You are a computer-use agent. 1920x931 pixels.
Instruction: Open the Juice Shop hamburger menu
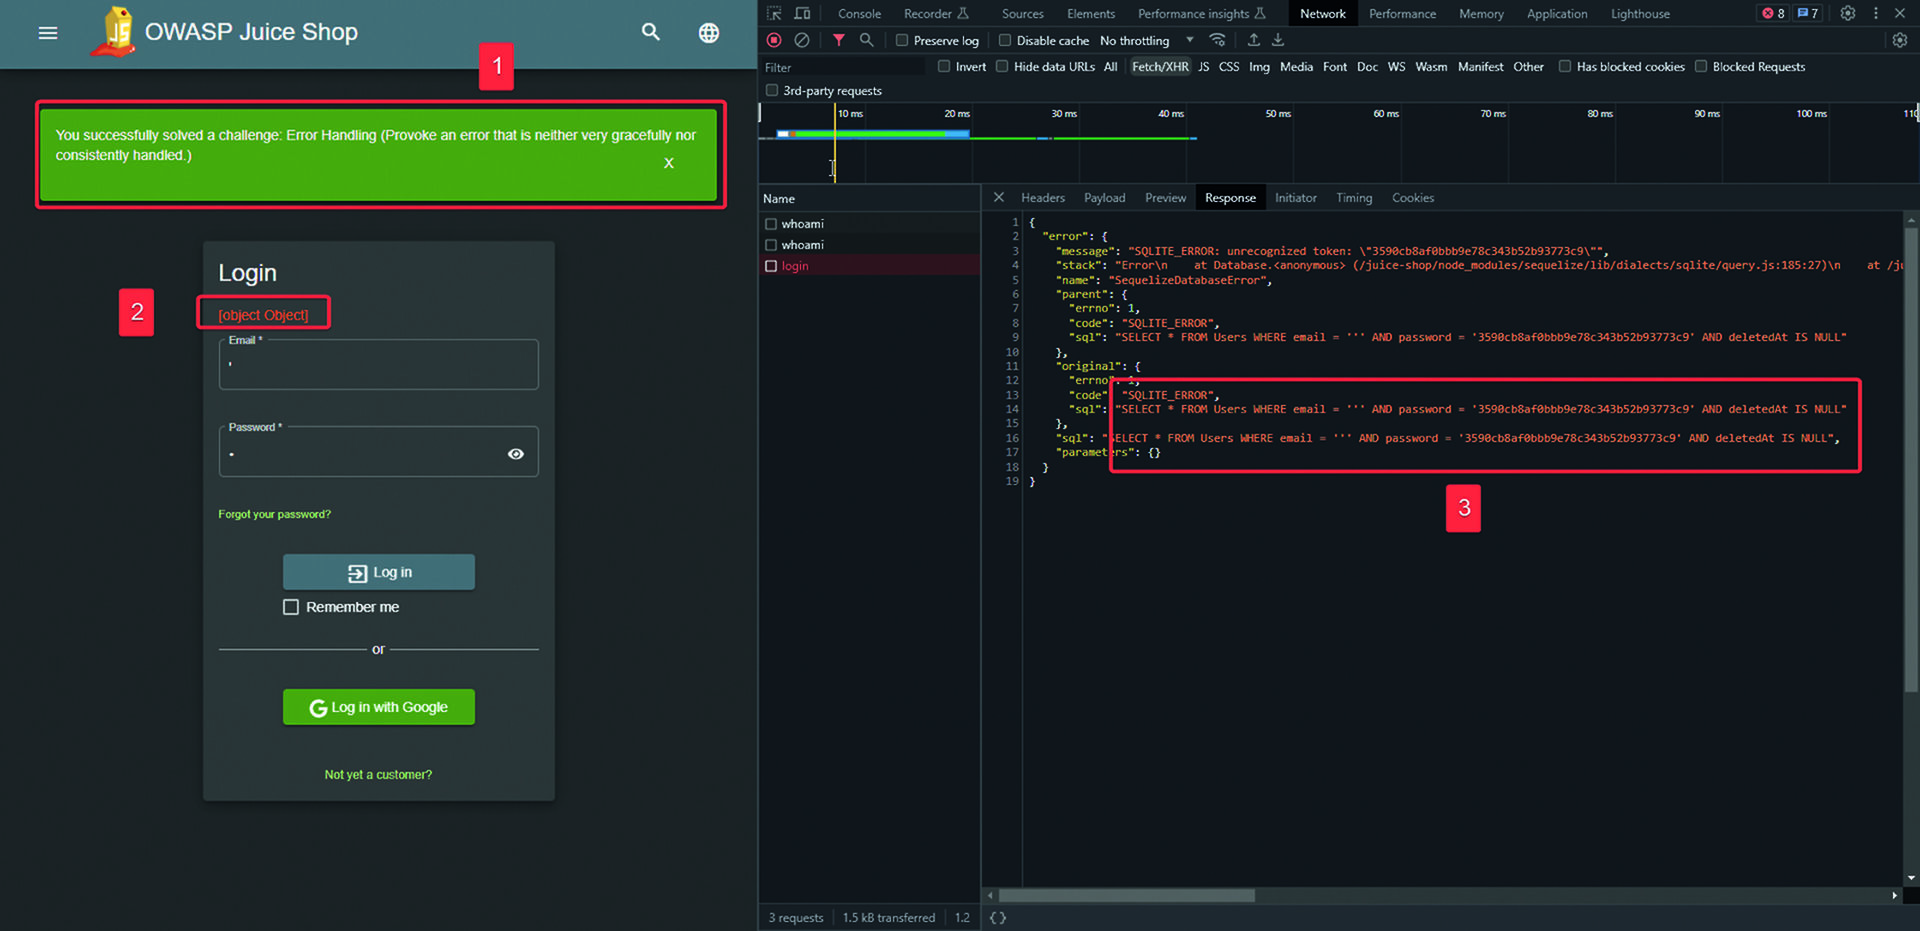[47, 33]
